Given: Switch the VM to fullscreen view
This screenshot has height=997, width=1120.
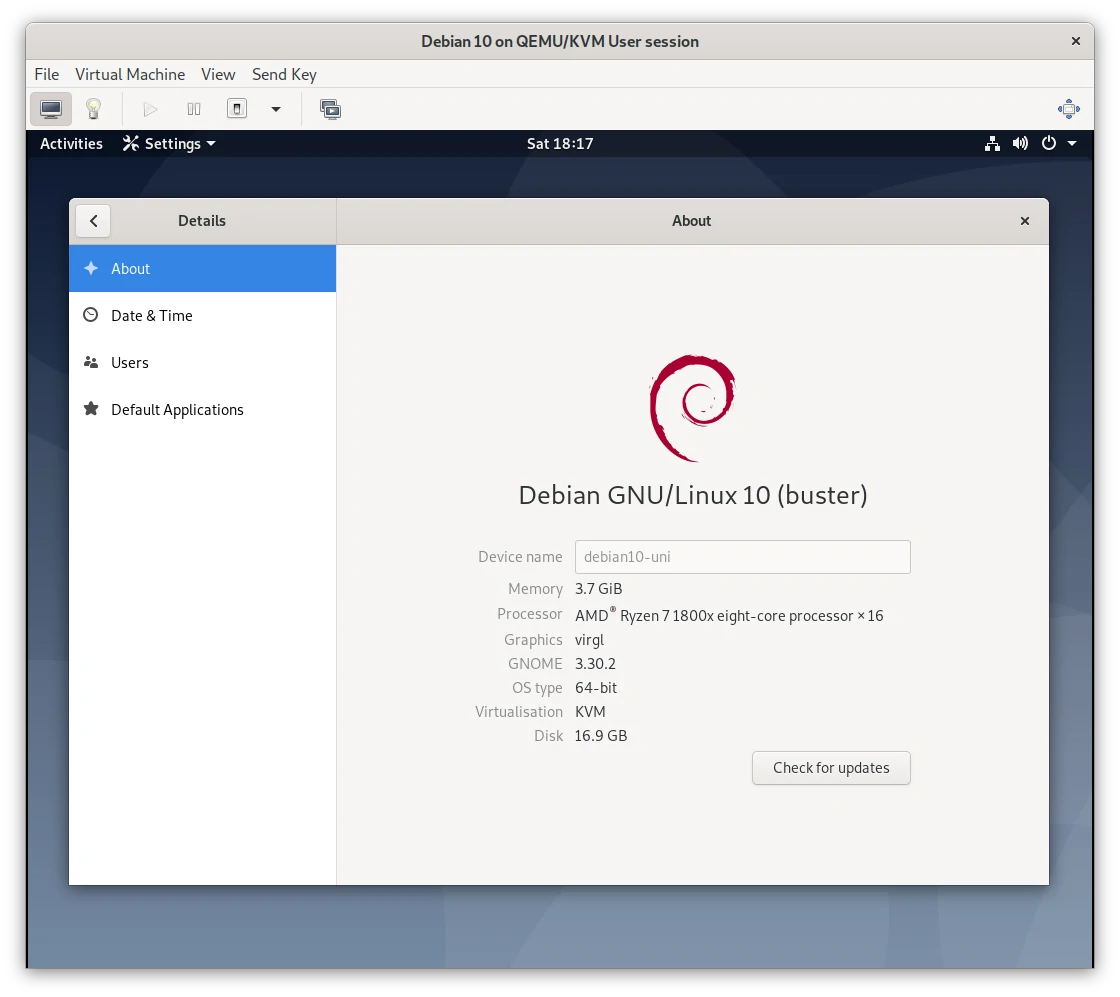Looking at the screenshot, I should click(x=1069, y=109).
